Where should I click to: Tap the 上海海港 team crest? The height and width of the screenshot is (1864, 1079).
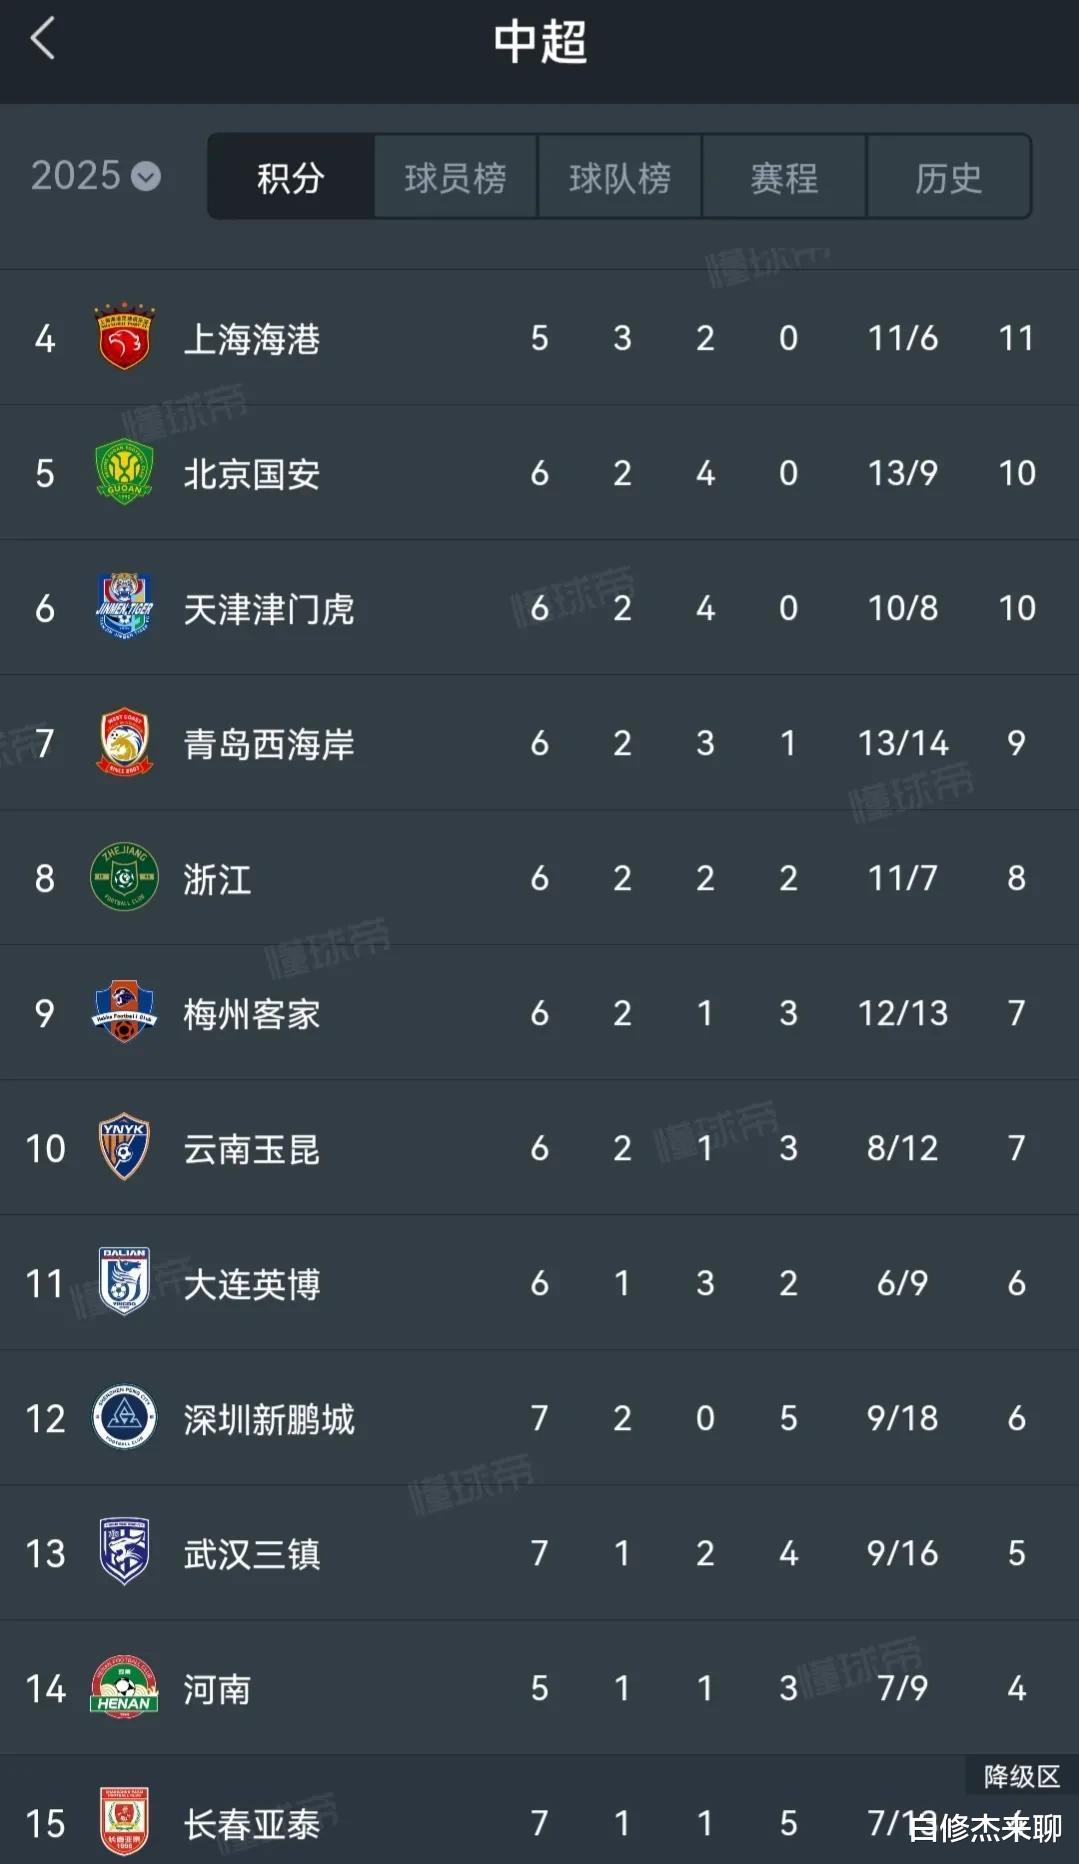[124, 338]
